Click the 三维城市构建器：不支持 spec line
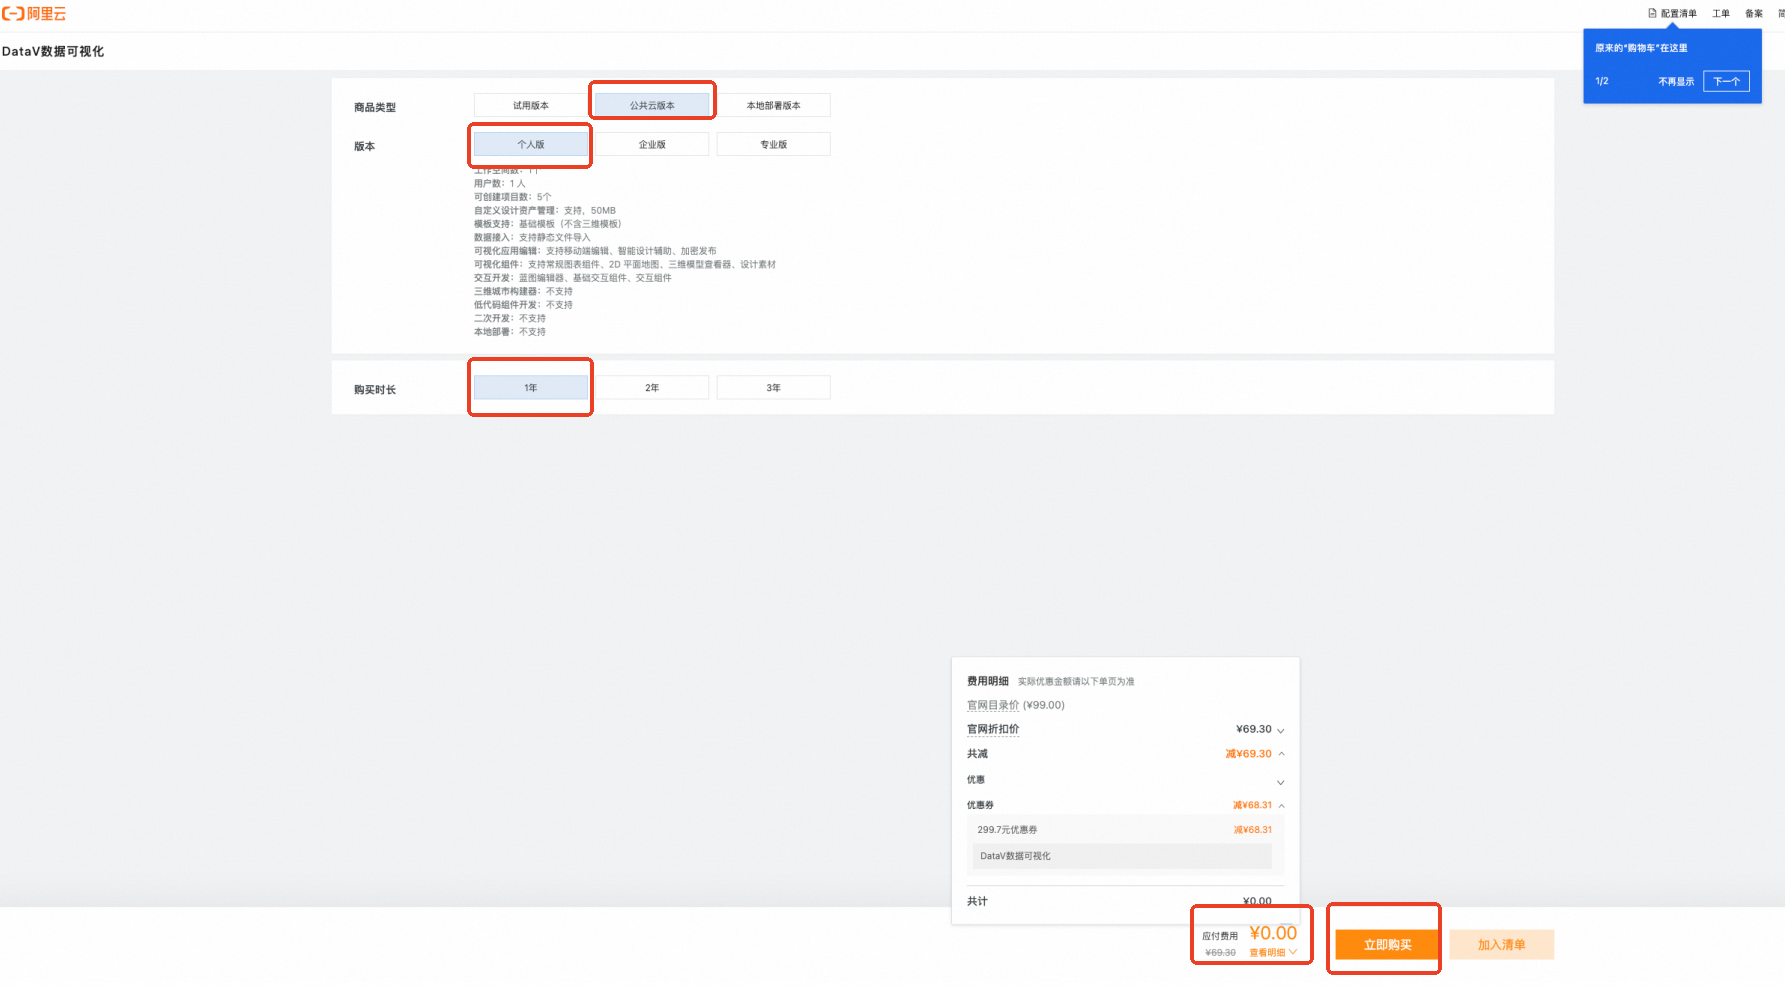Screen dimensions: 1785x986 523,291
